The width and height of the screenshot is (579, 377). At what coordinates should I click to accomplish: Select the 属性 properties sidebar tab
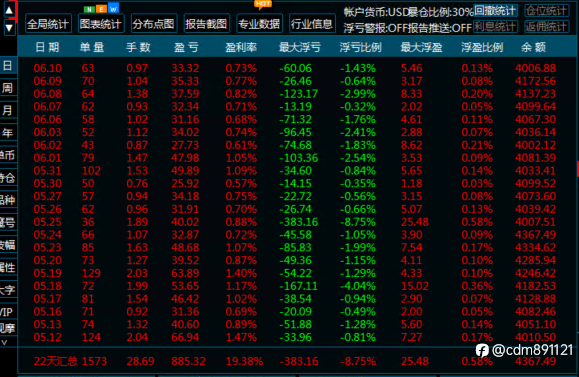click(8, 267)
